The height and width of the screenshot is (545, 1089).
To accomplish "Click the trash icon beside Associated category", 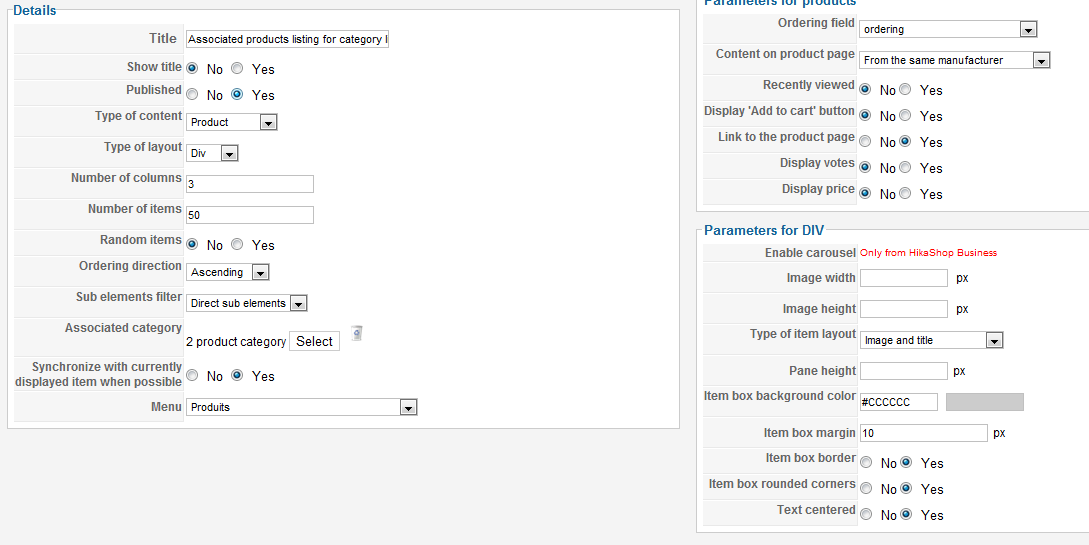I will [x=357, y=333].
